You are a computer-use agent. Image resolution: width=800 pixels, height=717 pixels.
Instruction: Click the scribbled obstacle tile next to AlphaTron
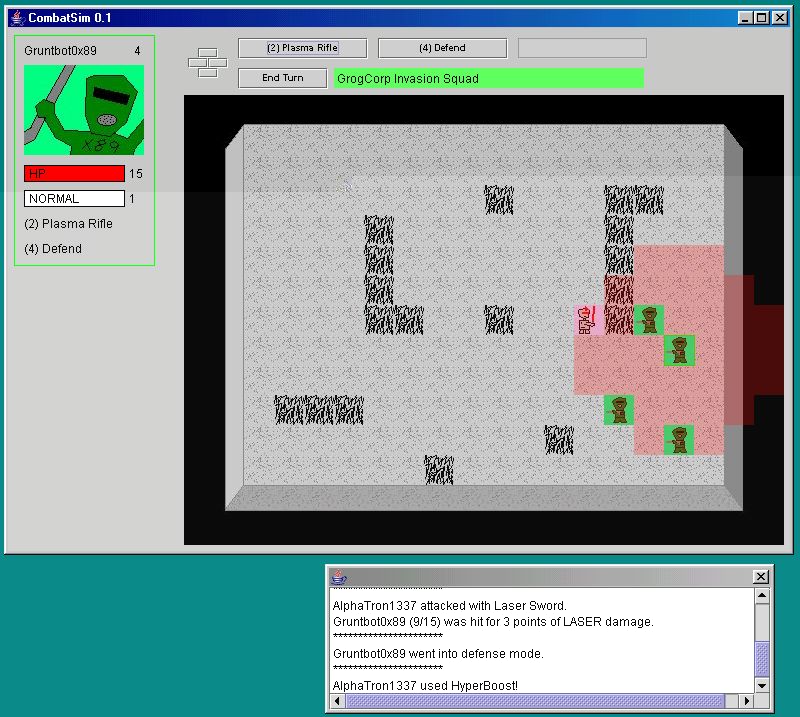pos(619,320)
